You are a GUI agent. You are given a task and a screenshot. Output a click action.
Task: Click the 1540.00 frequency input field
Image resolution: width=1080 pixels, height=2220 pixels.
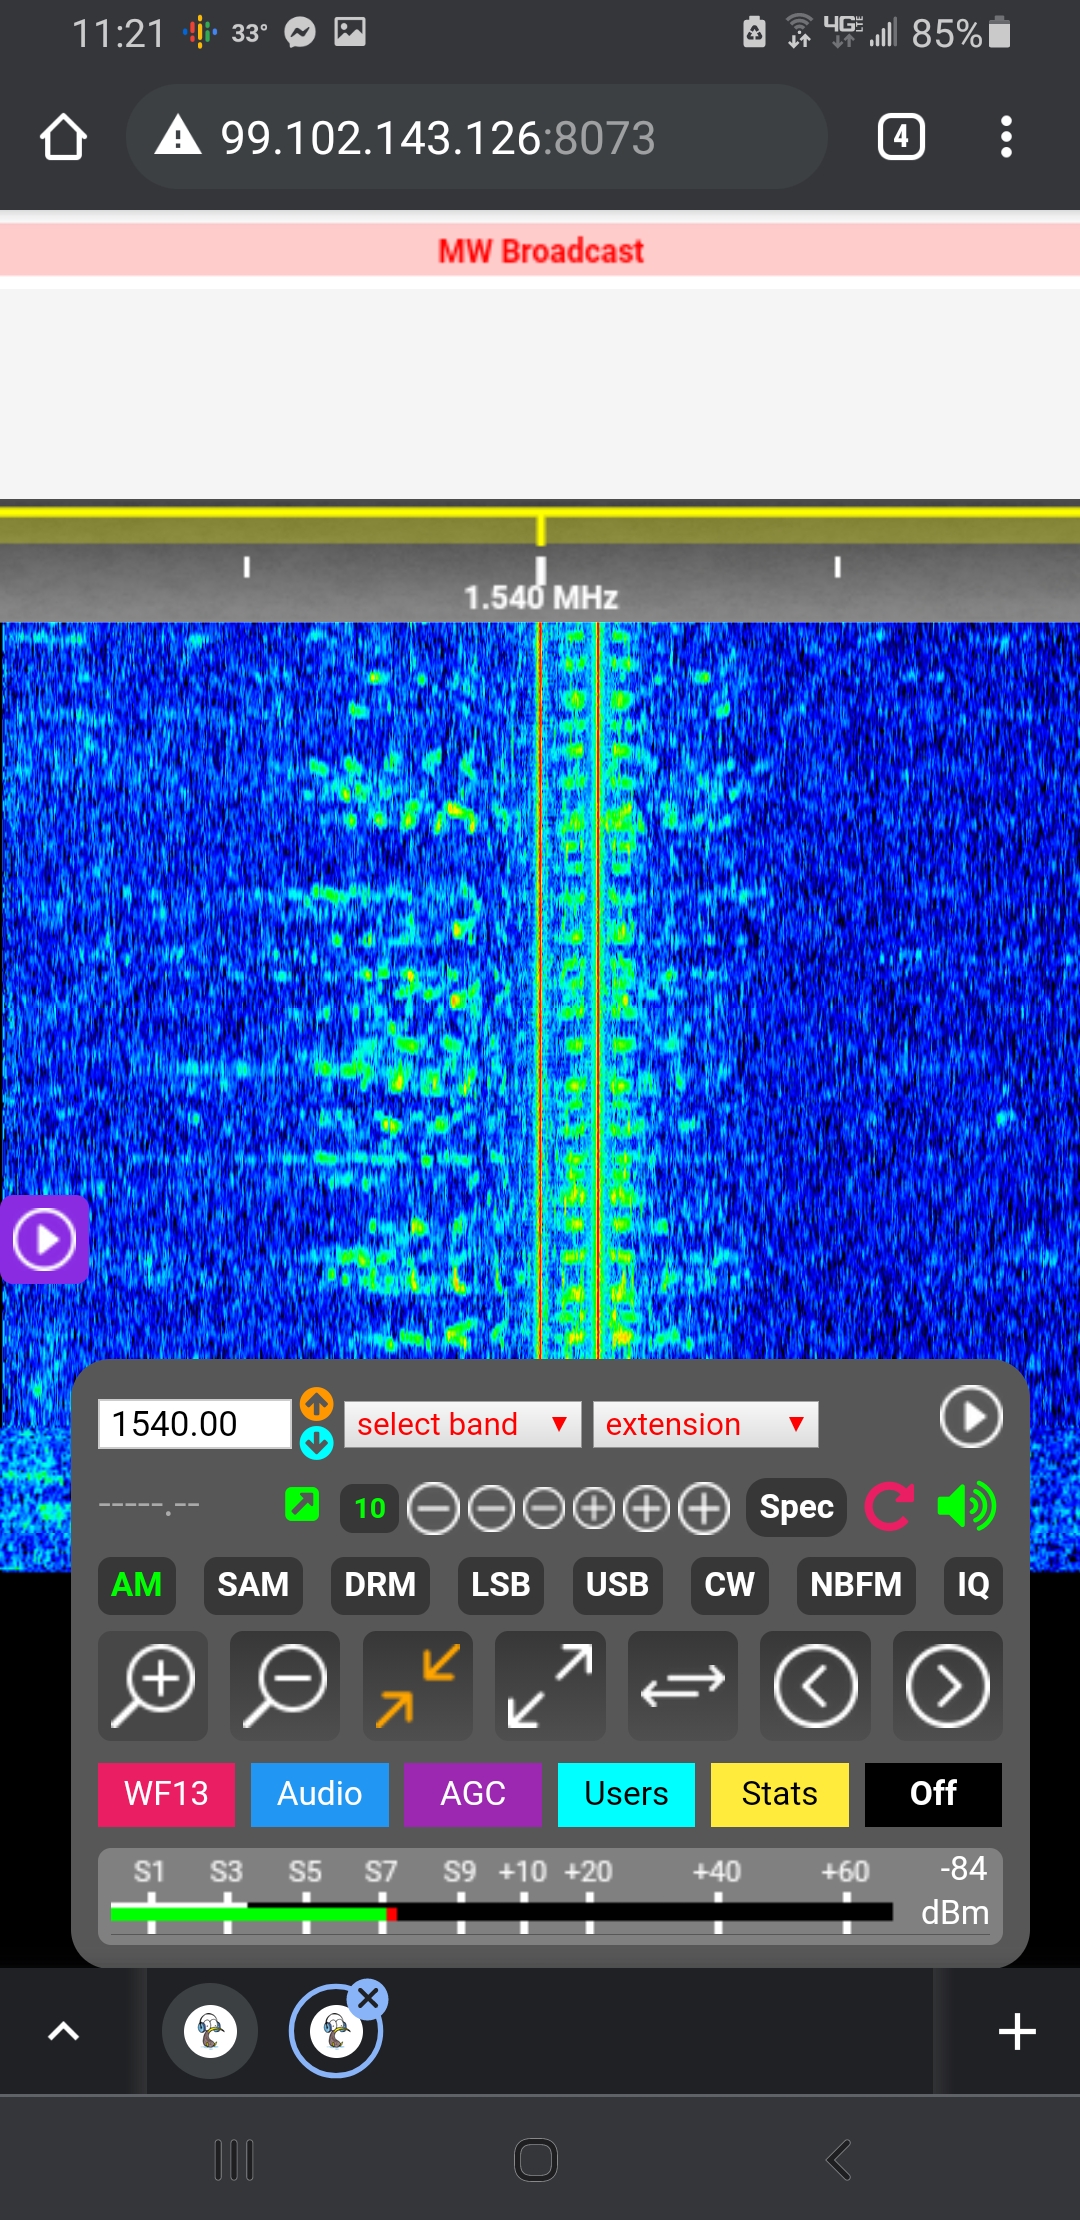pyautogui.click(x=194, y=1424)
